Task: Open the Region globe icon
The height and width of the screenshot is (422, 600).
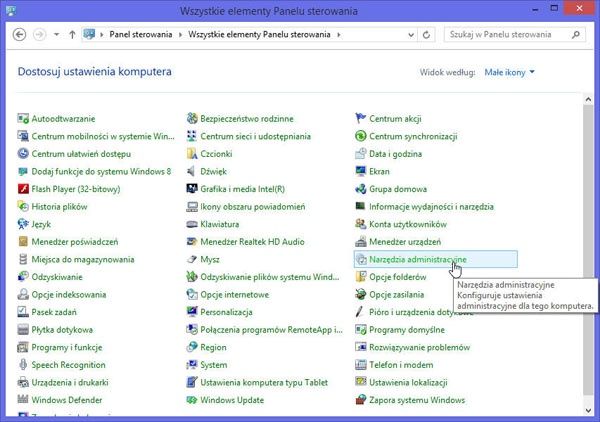Action: 192,347
